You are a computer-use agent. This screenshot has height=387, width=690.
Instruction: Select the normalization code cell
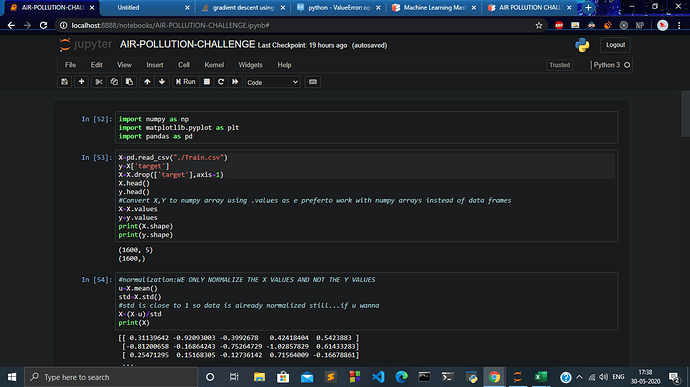pos(367,301)
